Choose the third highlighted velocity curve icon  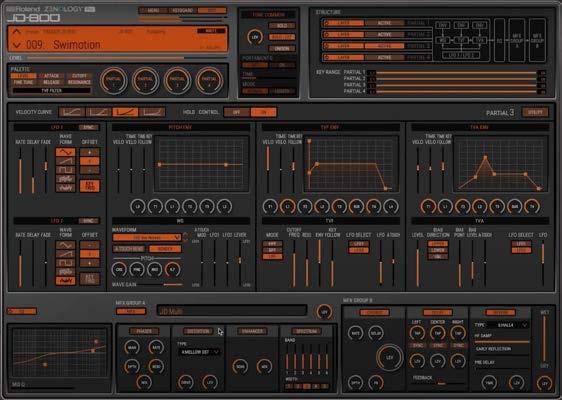pos(125,112)
